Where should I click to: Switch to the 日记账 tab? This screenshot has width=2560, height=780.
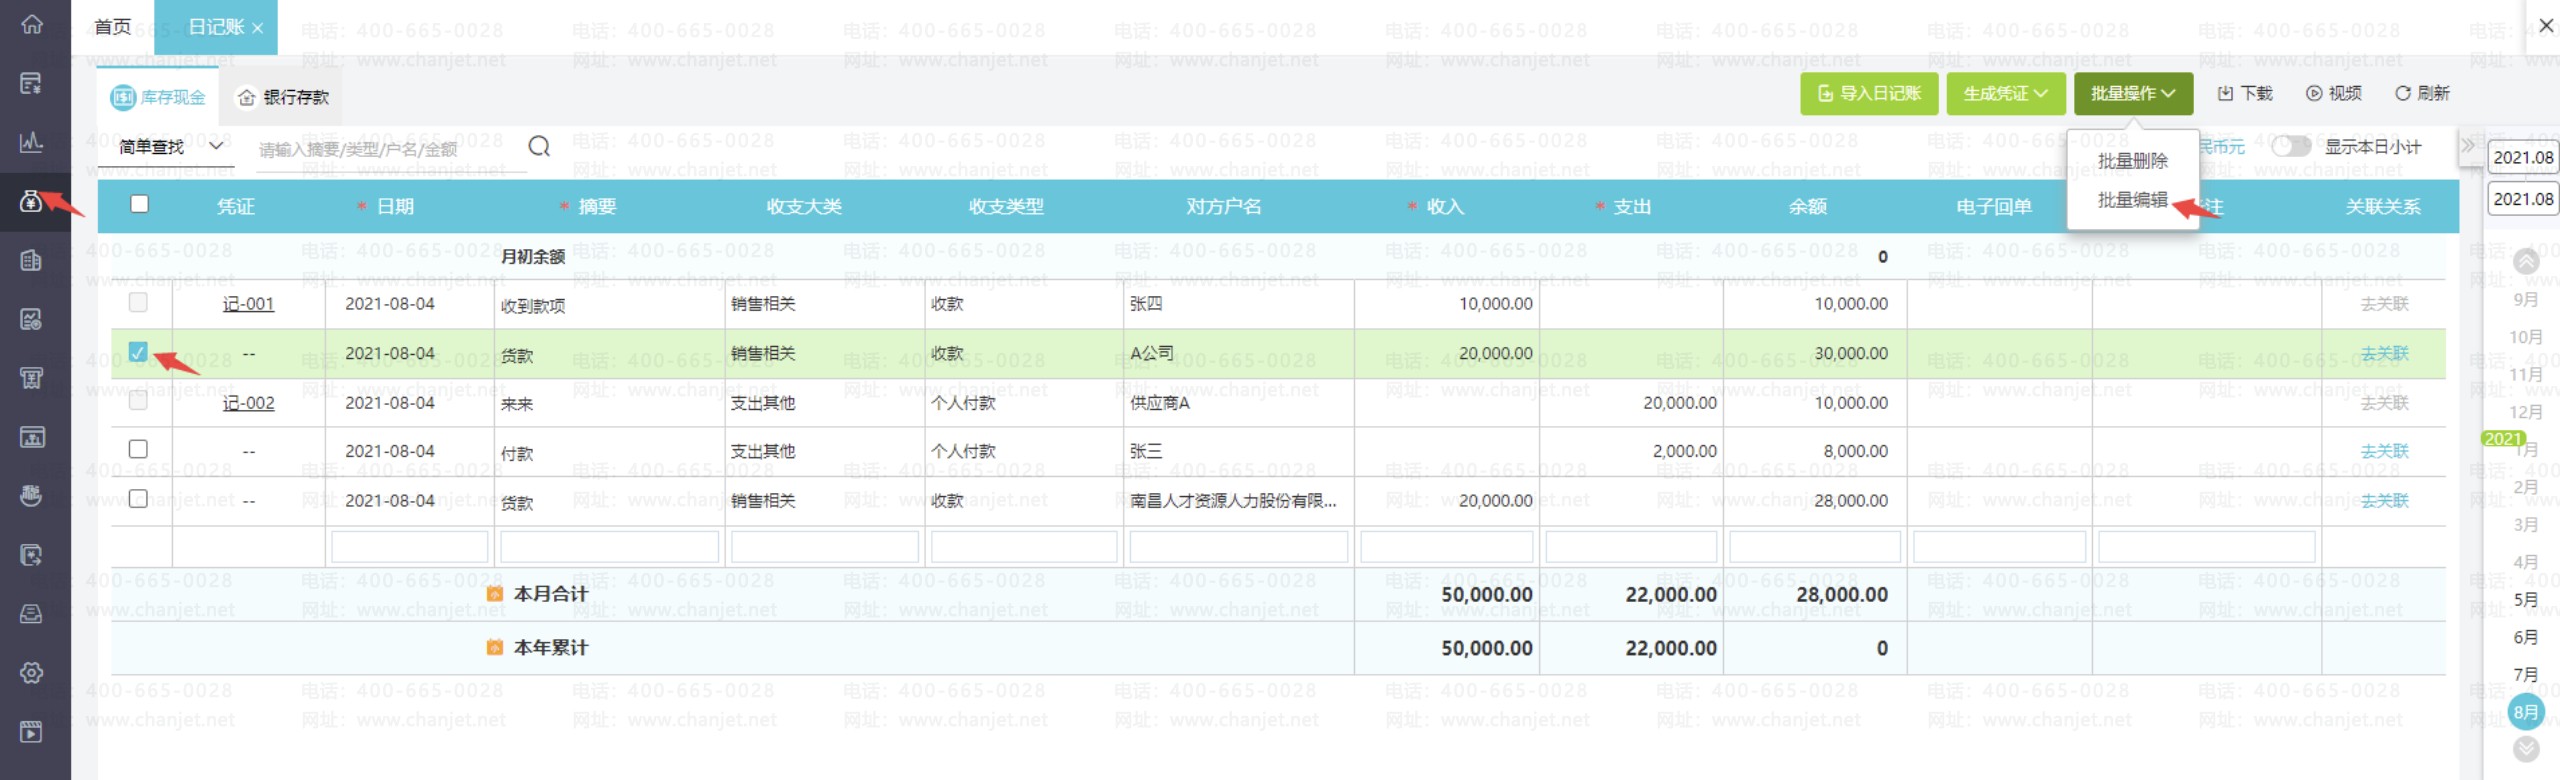tap(216, 27)
